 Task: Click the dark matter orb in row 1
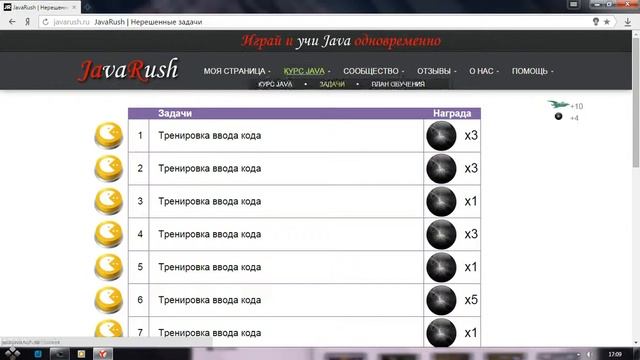point(441,136)
